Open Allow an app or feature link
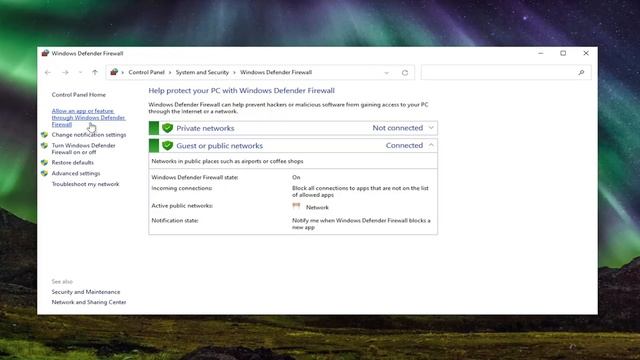 point(88,118)
